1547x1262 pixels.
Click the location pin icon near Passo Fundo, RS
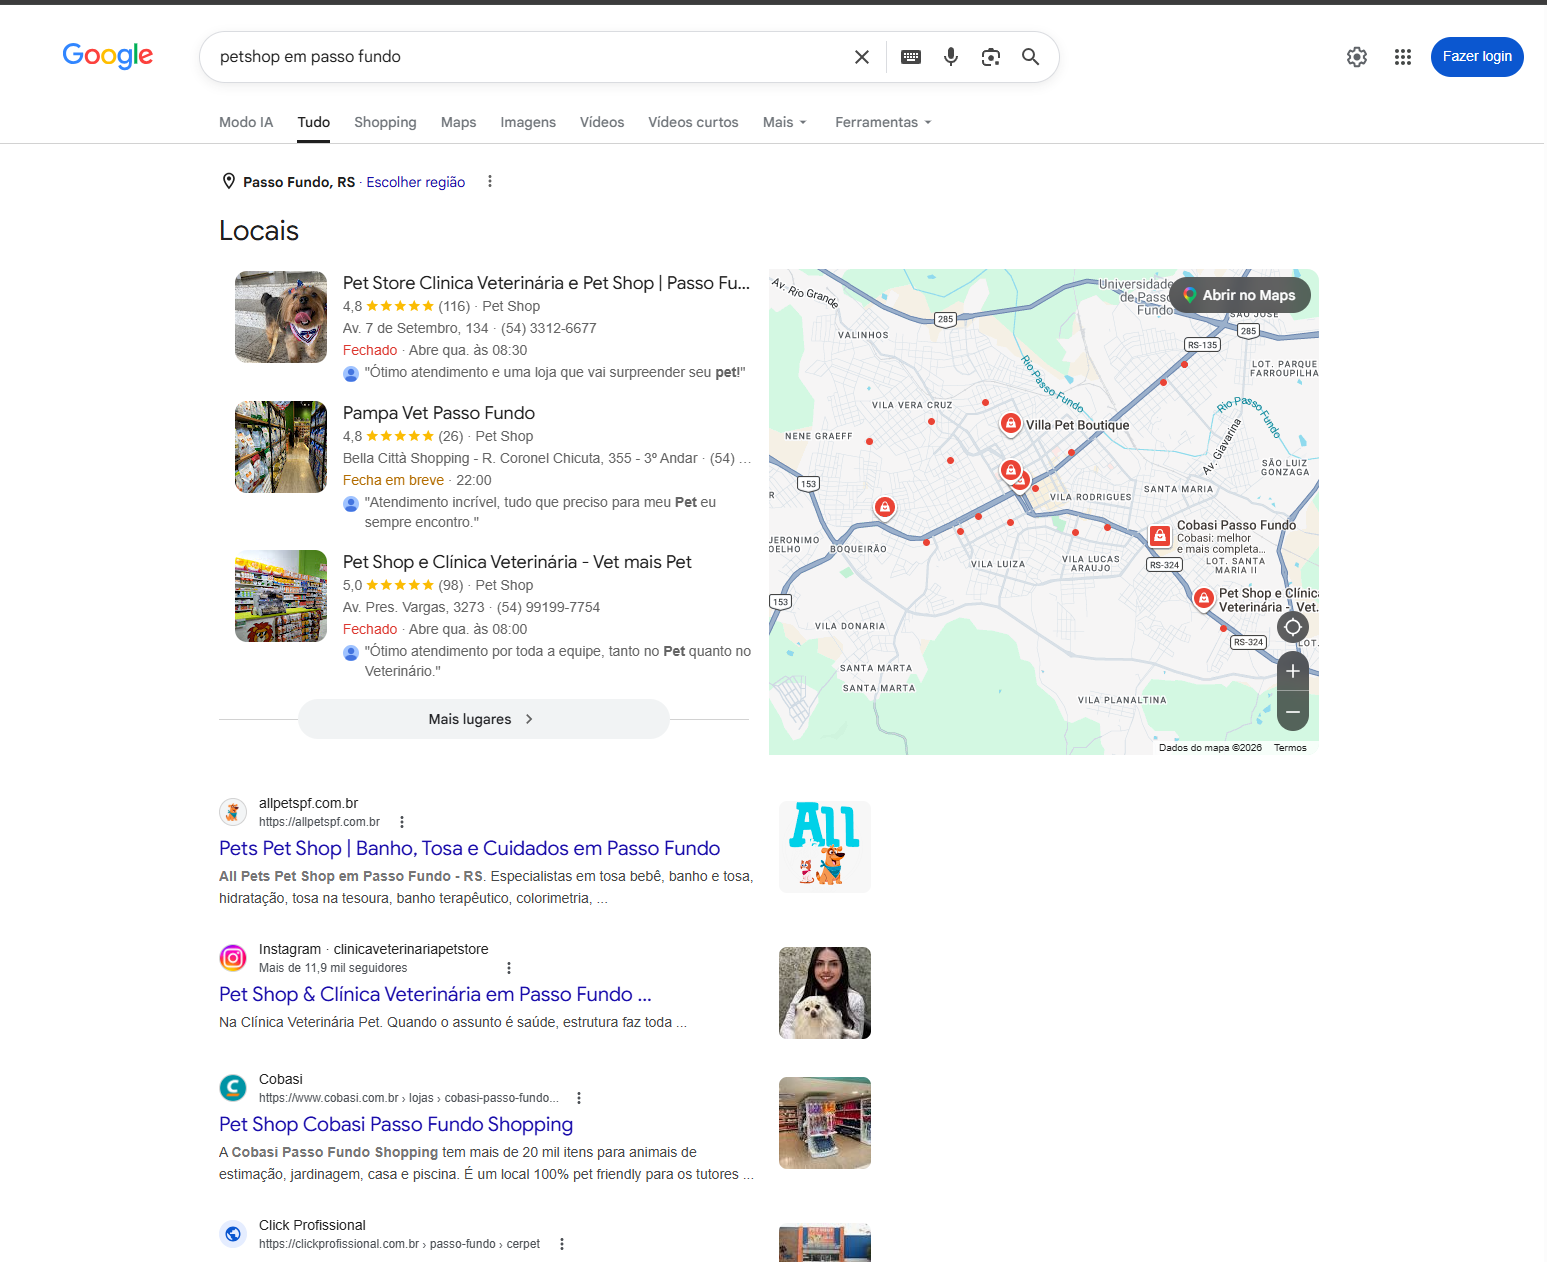click(228, 181)
